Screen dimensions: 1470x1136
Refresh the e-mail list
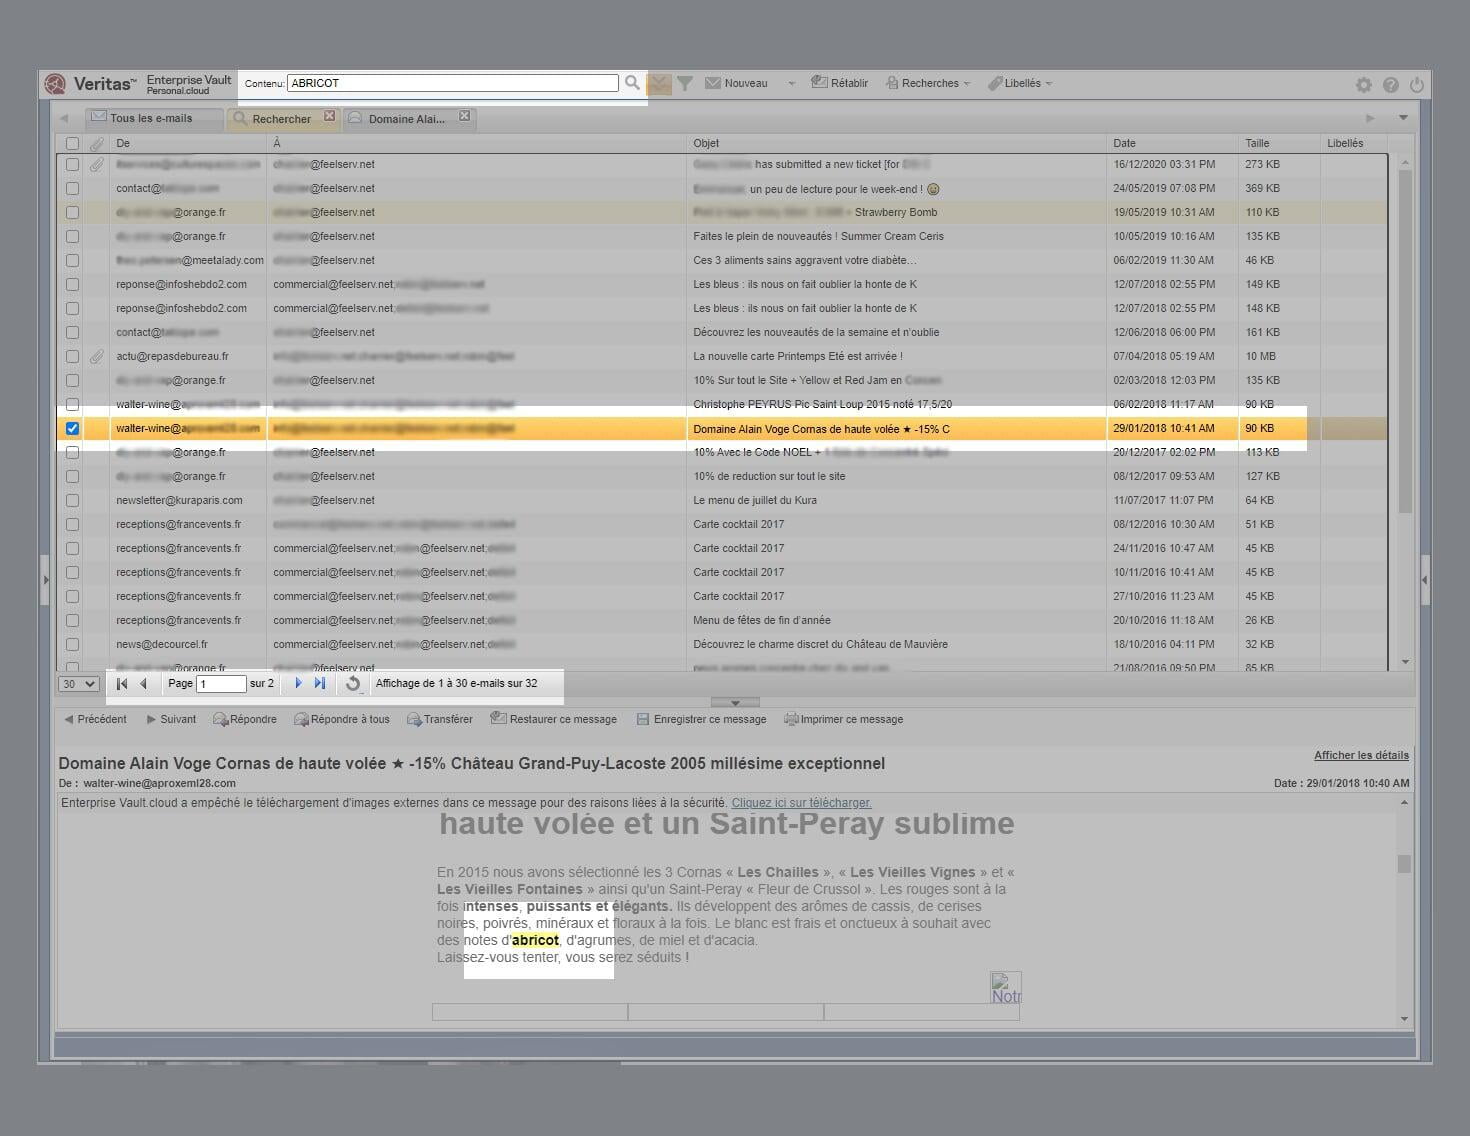pyautogui.click(x=353, y=684)
